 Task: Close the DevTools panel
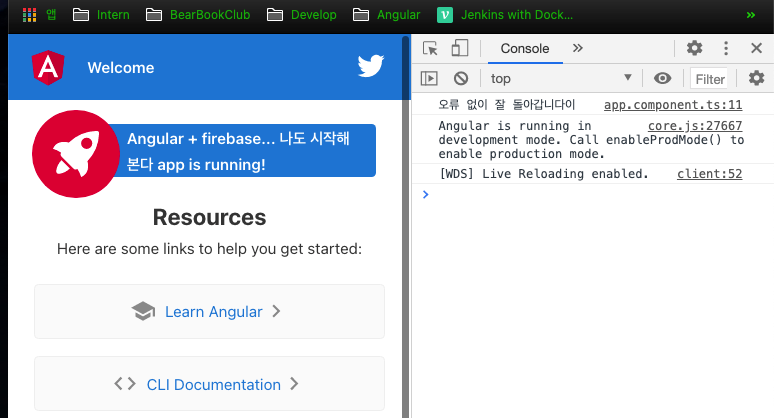pyautogui.click(x=756, y=48)
